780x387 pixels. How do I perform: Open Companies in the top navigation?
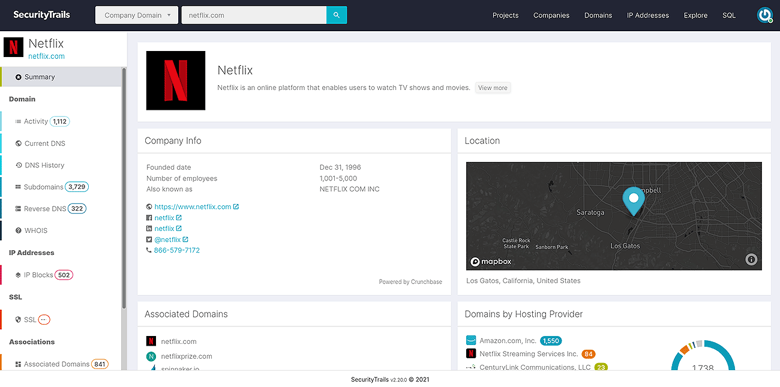coord(551,15)
